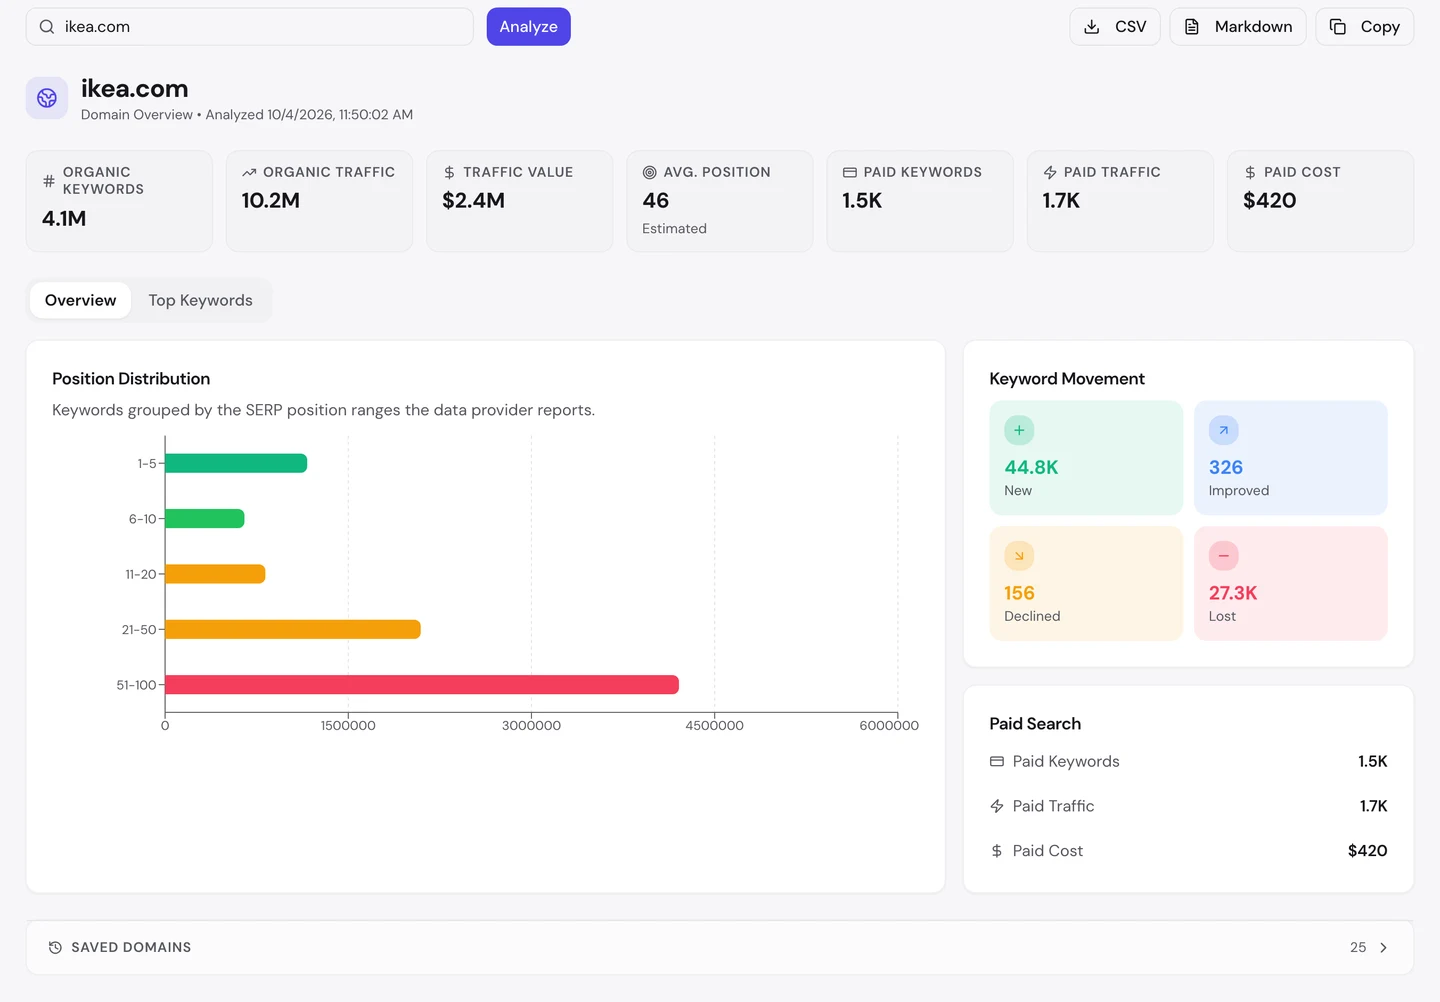Screen dimensions: 1440x1002
Task: Click the Organic Keywords hash icon
Action: tap(49, 181)
